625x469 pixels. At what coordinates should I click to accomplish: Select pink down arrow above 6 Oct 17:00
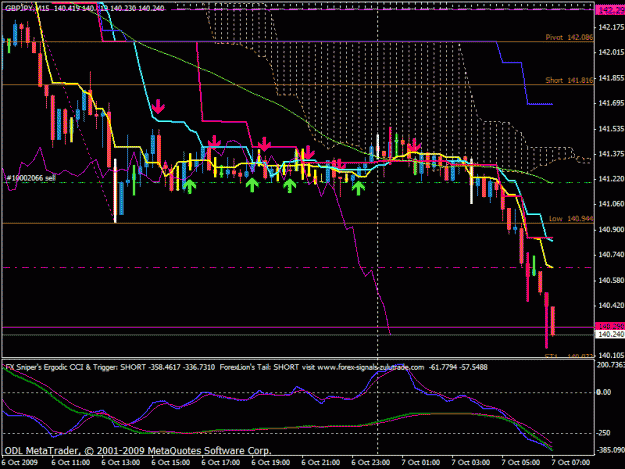[x=214, y=141]
